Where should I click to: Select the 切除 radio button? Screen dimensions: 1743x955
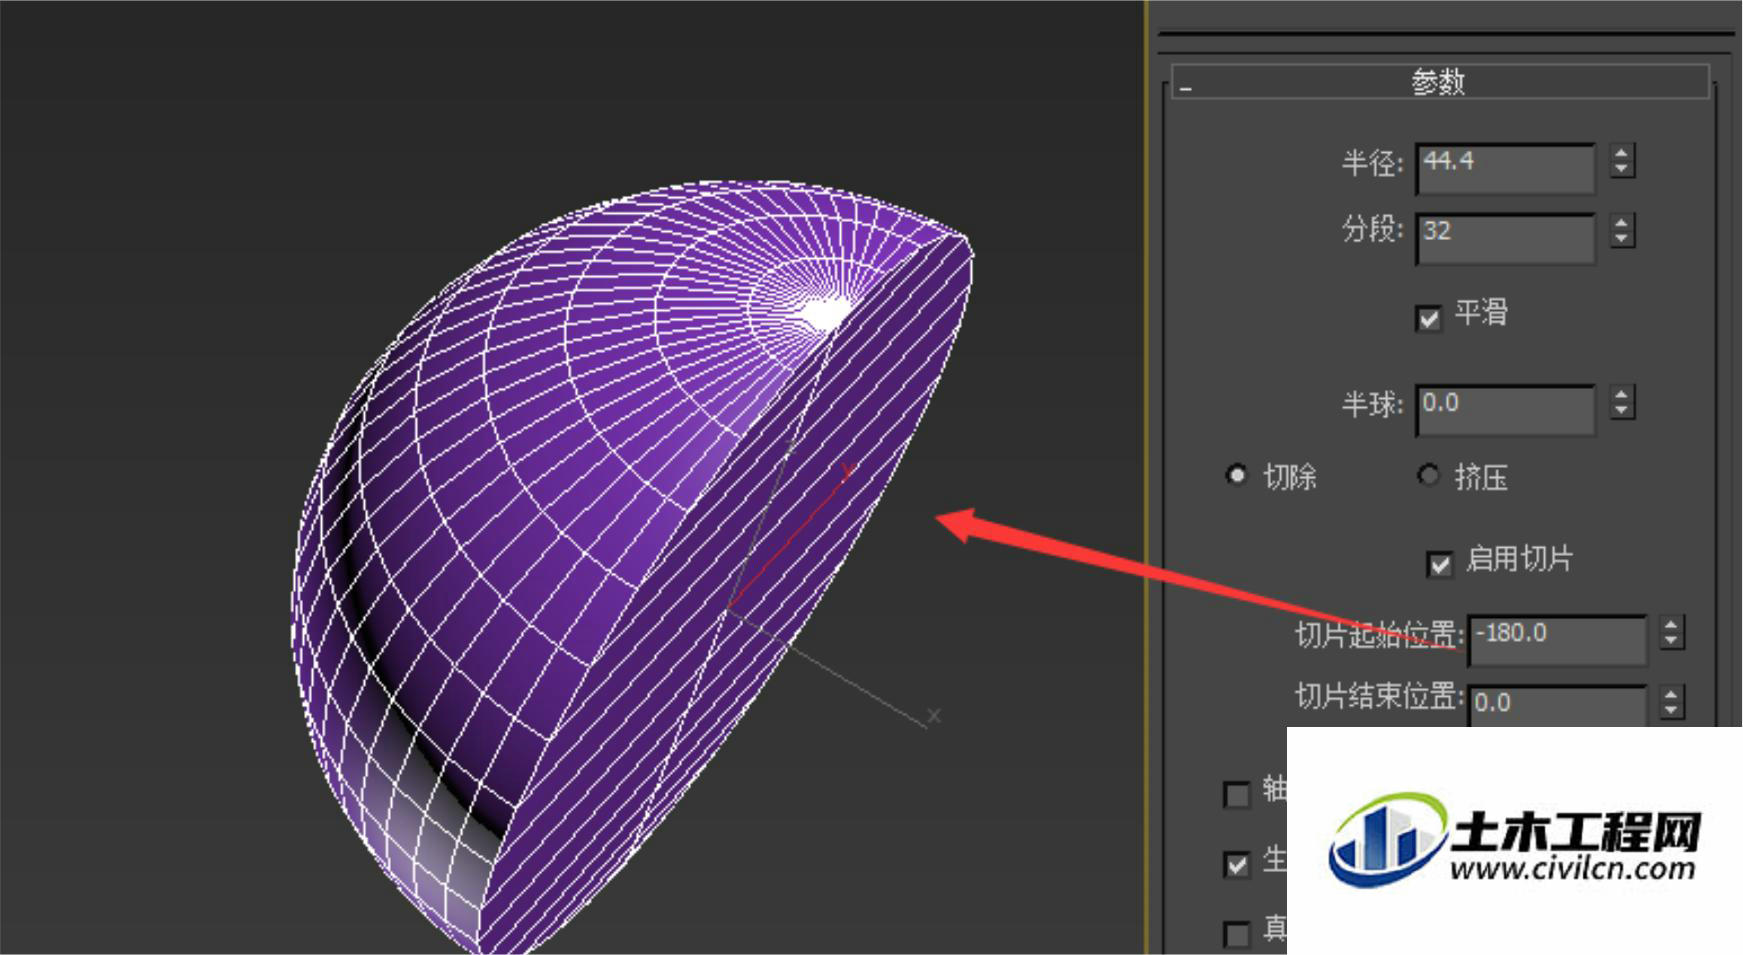(1236, 475)
